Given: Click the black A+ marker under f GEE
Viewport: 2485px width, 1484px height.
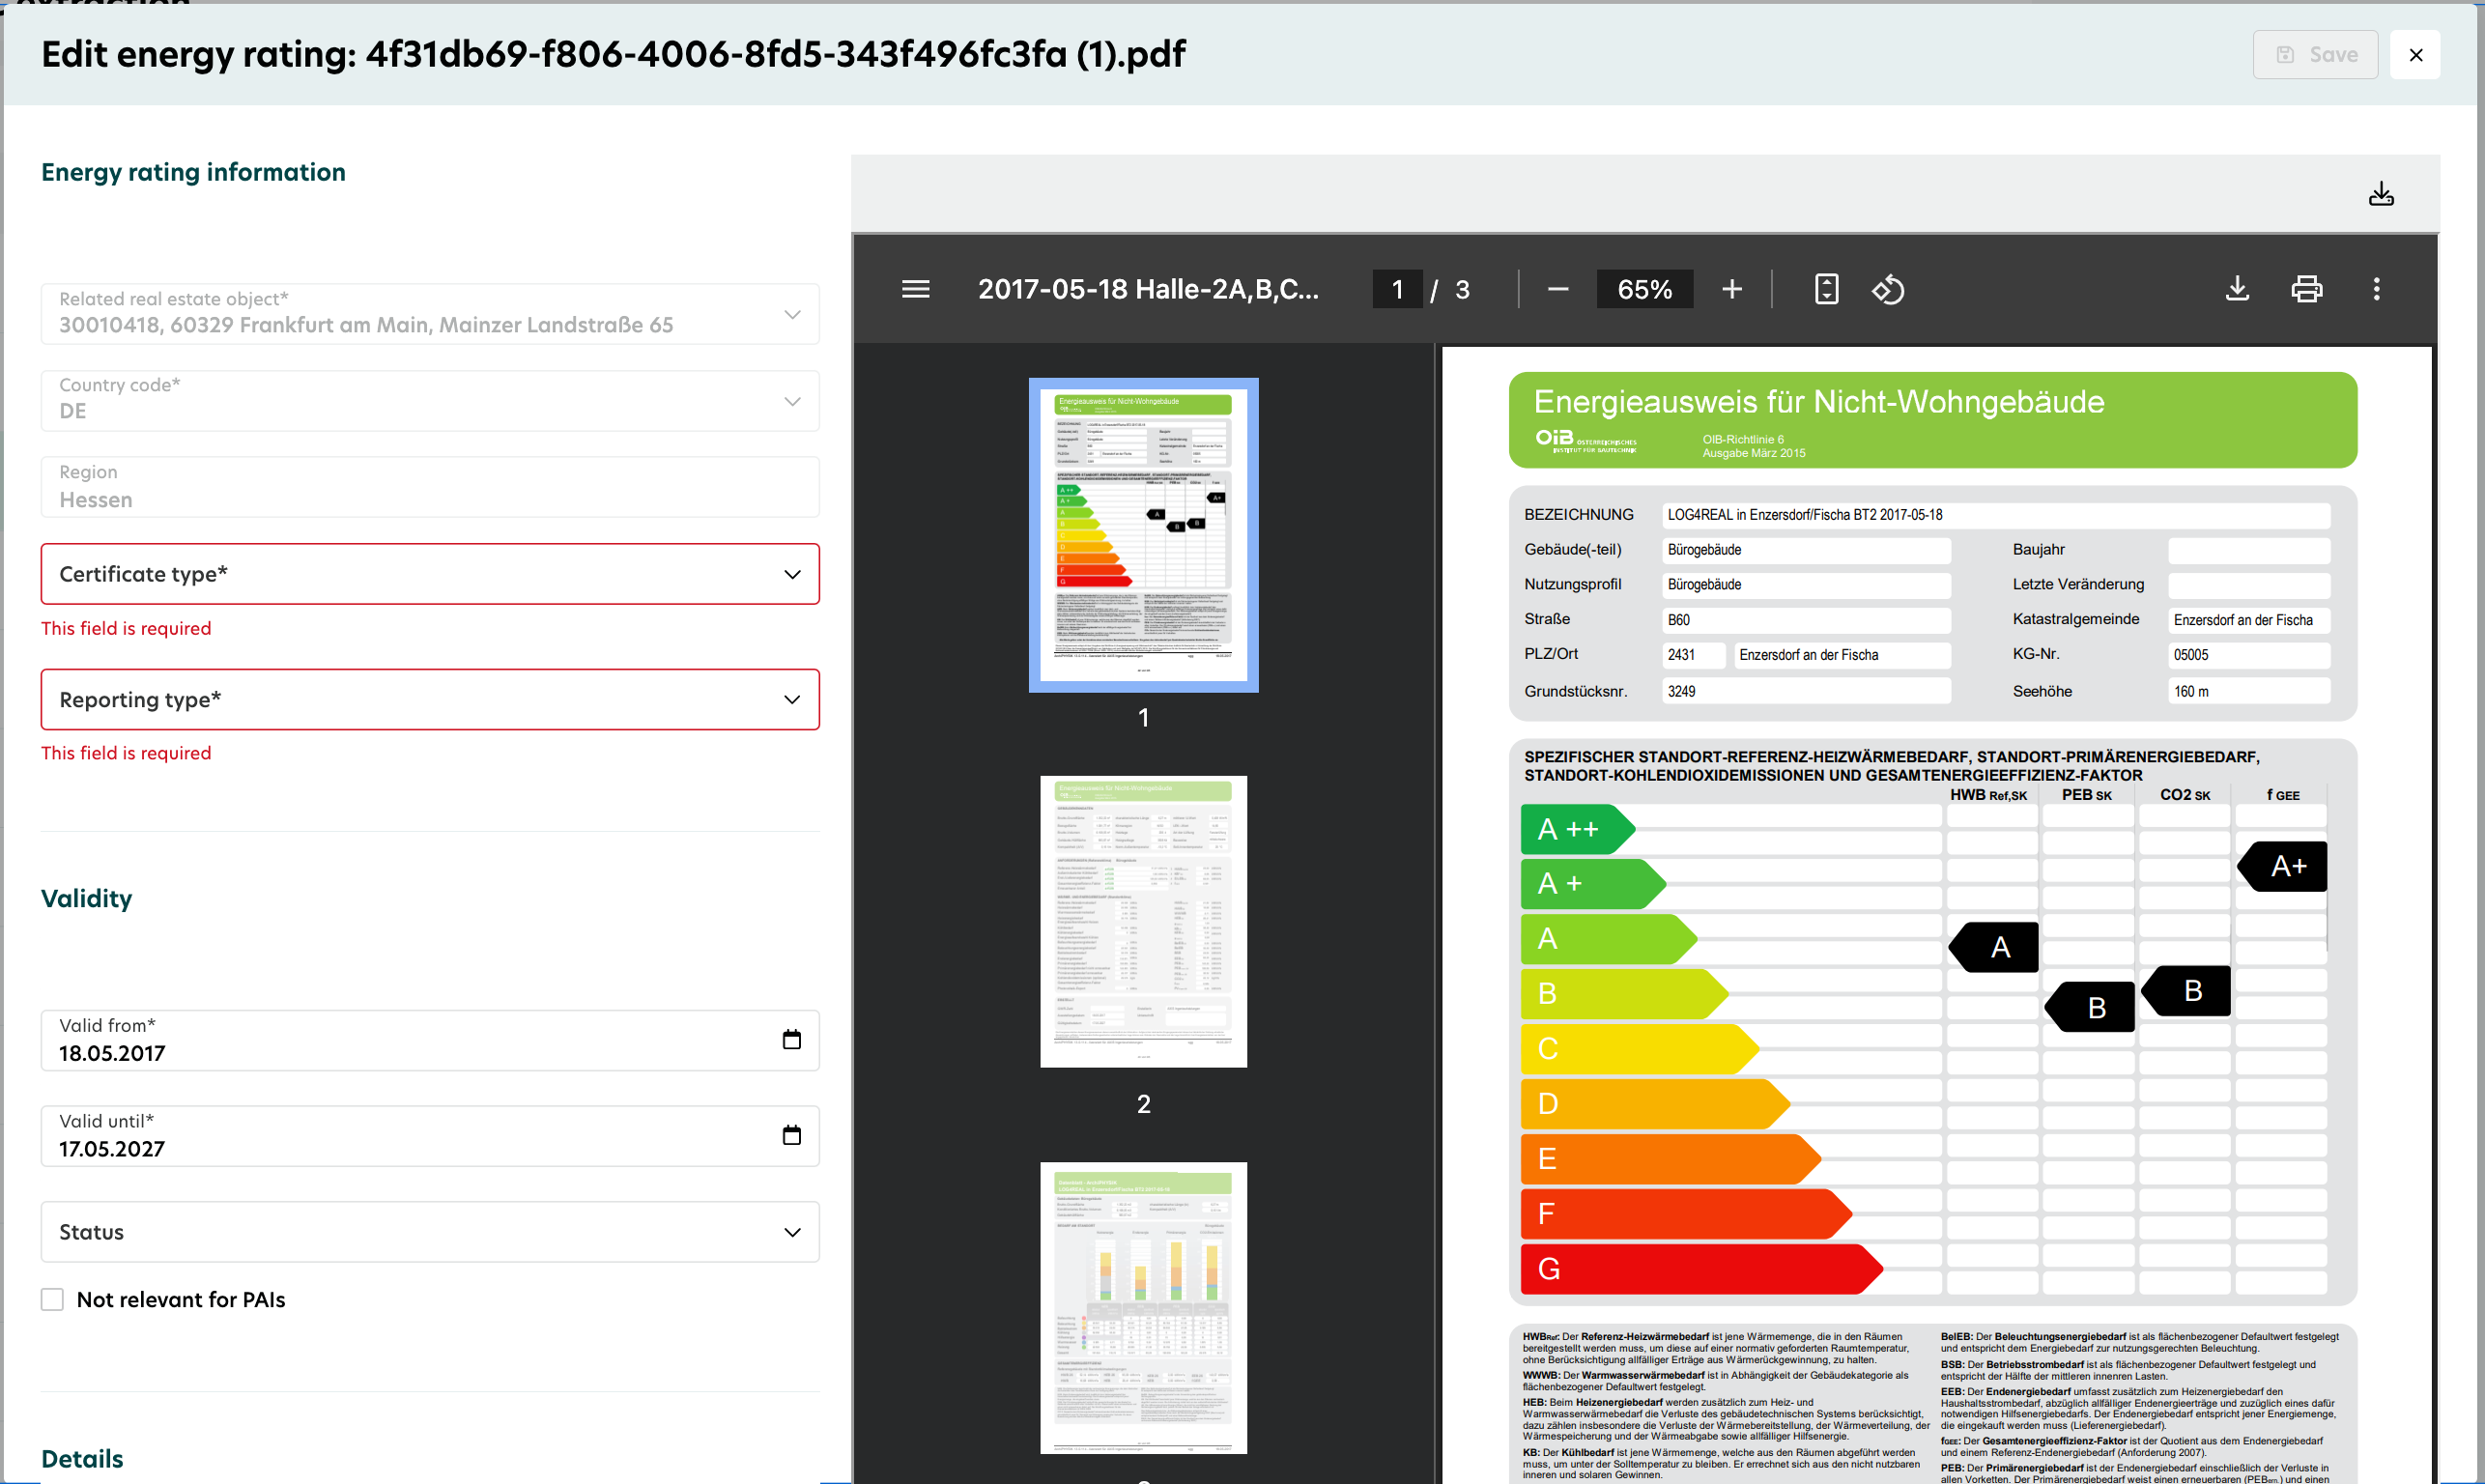Looking at the screenshot, I should click(x=2283, y=866).
